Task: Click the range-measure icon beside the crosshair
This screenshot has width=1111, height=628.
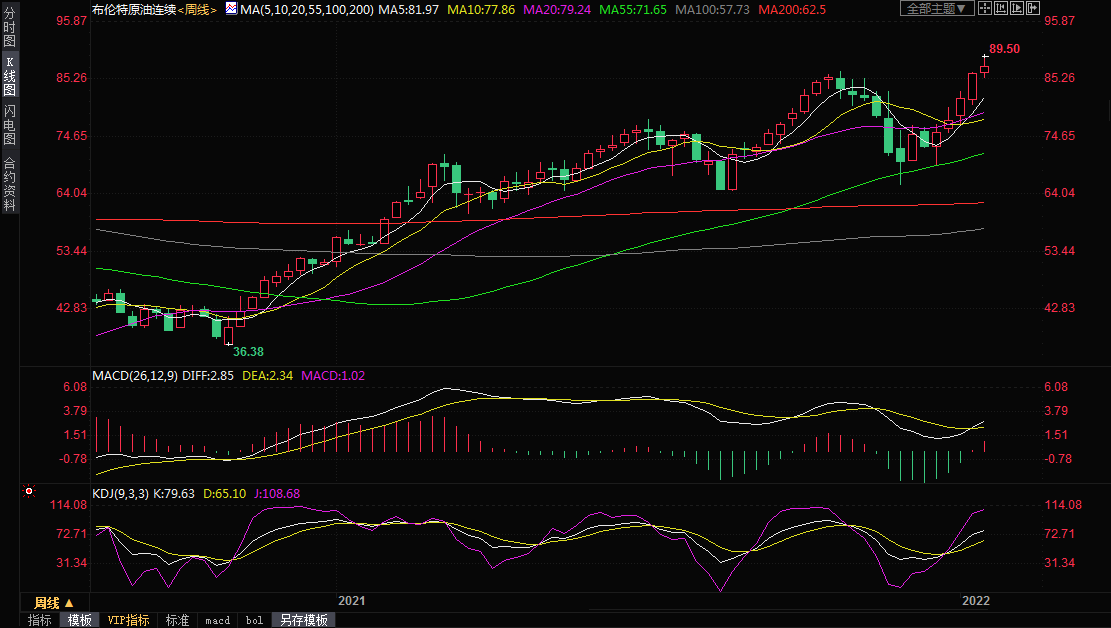Action: click(x=1001, y=9)
